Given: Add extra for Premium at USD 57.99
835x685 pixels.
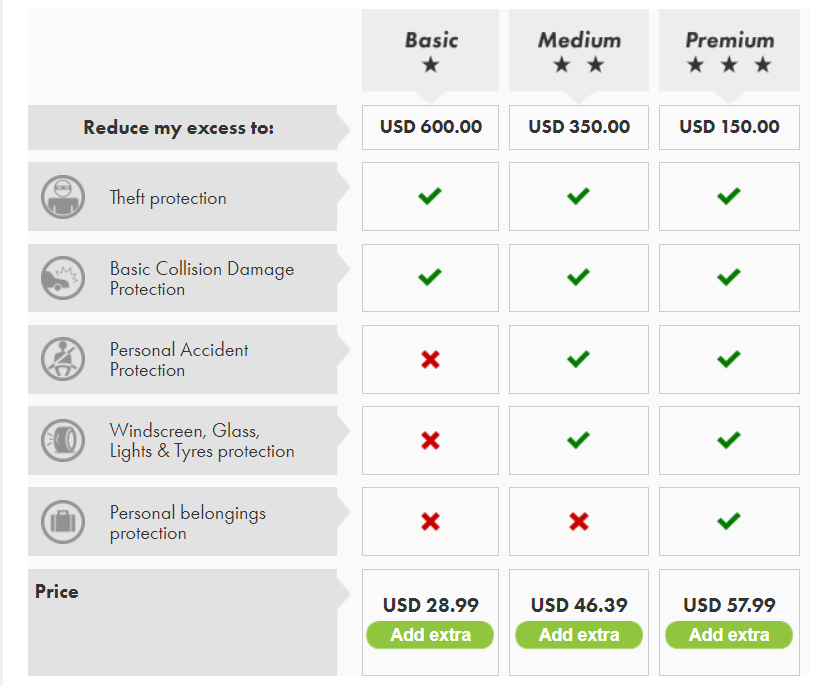Looking at the screenshot, I should 729,635.
